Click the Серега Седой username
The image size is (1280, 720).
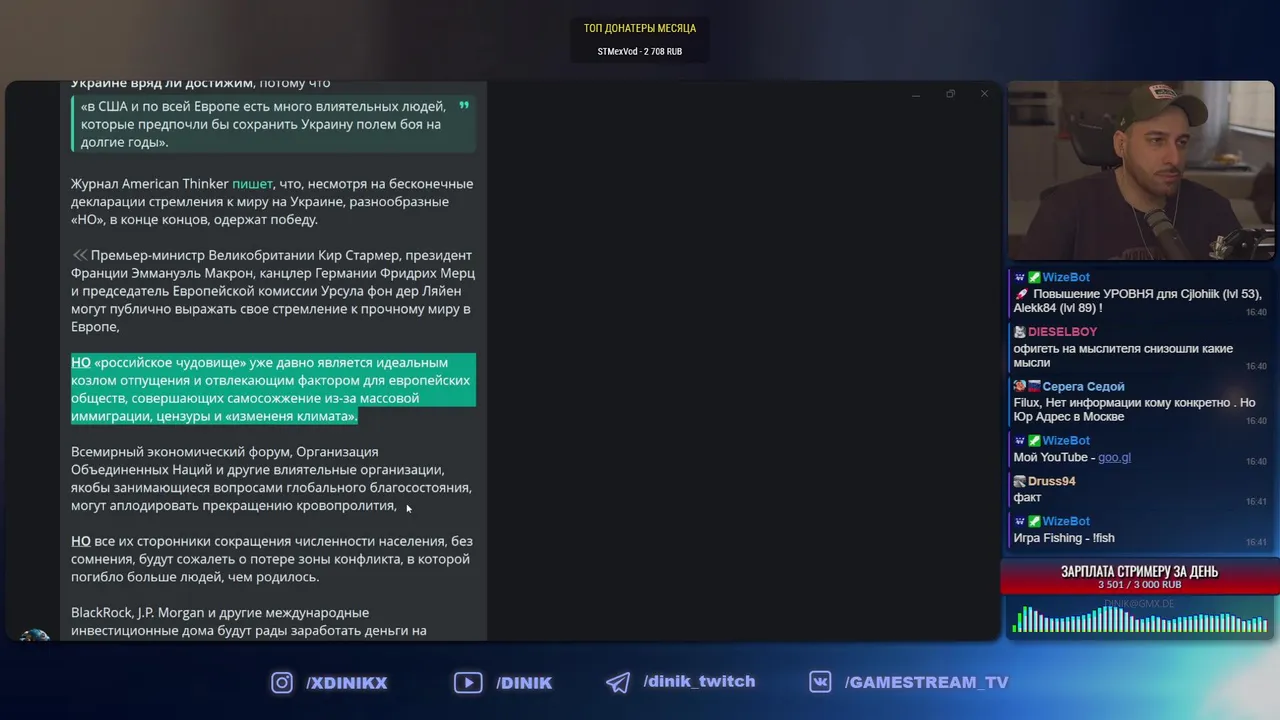1083,386
